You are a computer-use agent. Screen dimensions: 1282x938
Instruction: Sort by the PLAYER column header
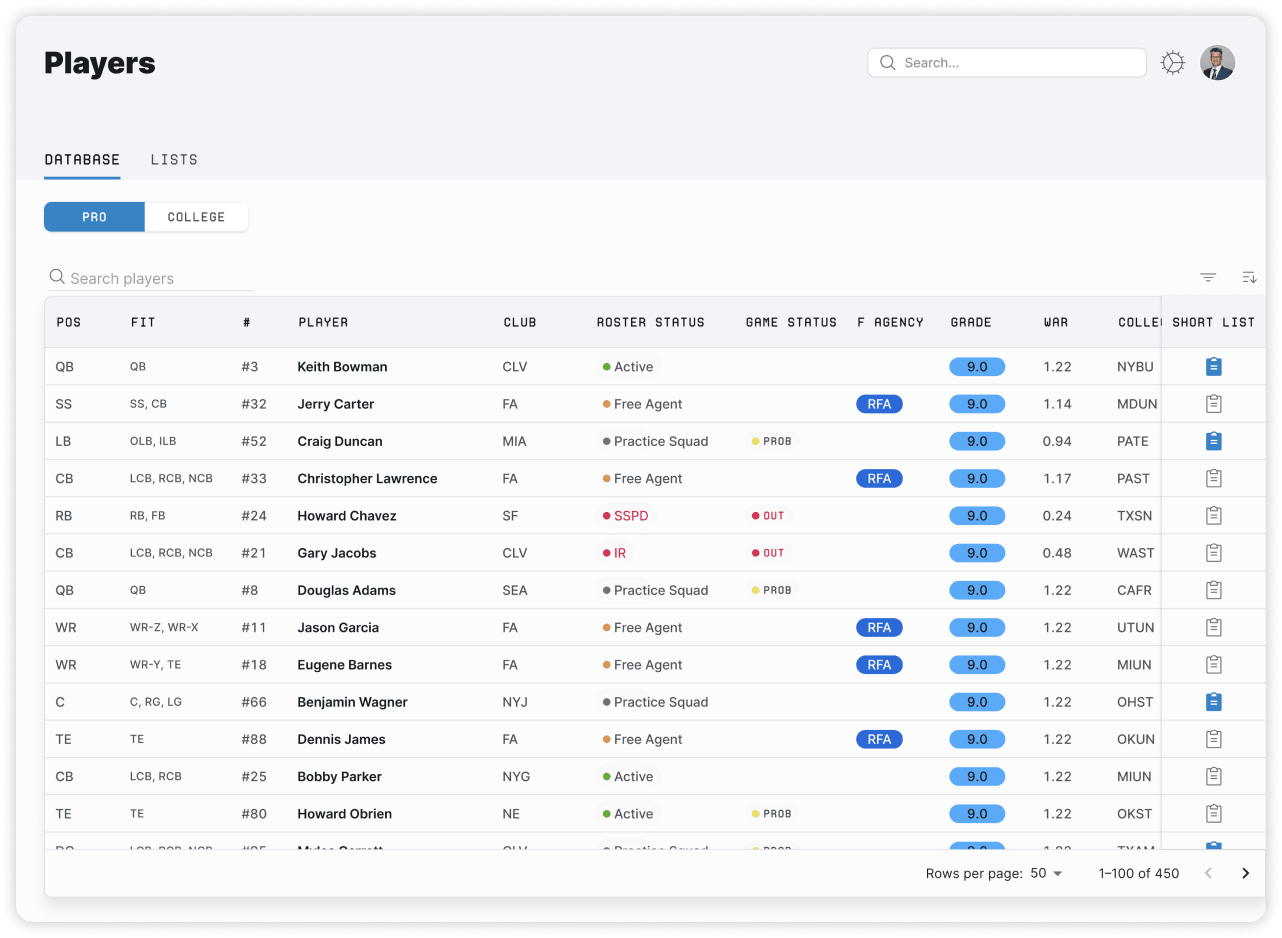pos(323,322)
